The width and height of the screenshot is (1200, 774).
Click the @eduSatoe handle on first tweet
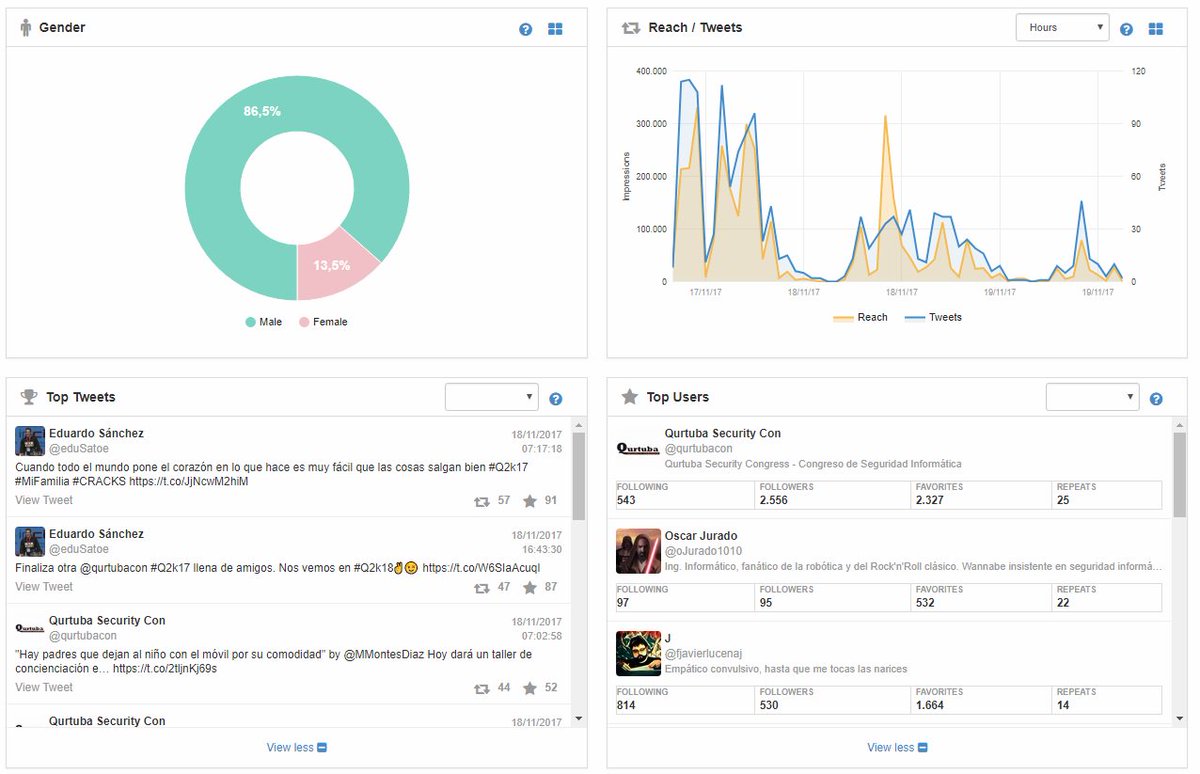tap(79, 449)
